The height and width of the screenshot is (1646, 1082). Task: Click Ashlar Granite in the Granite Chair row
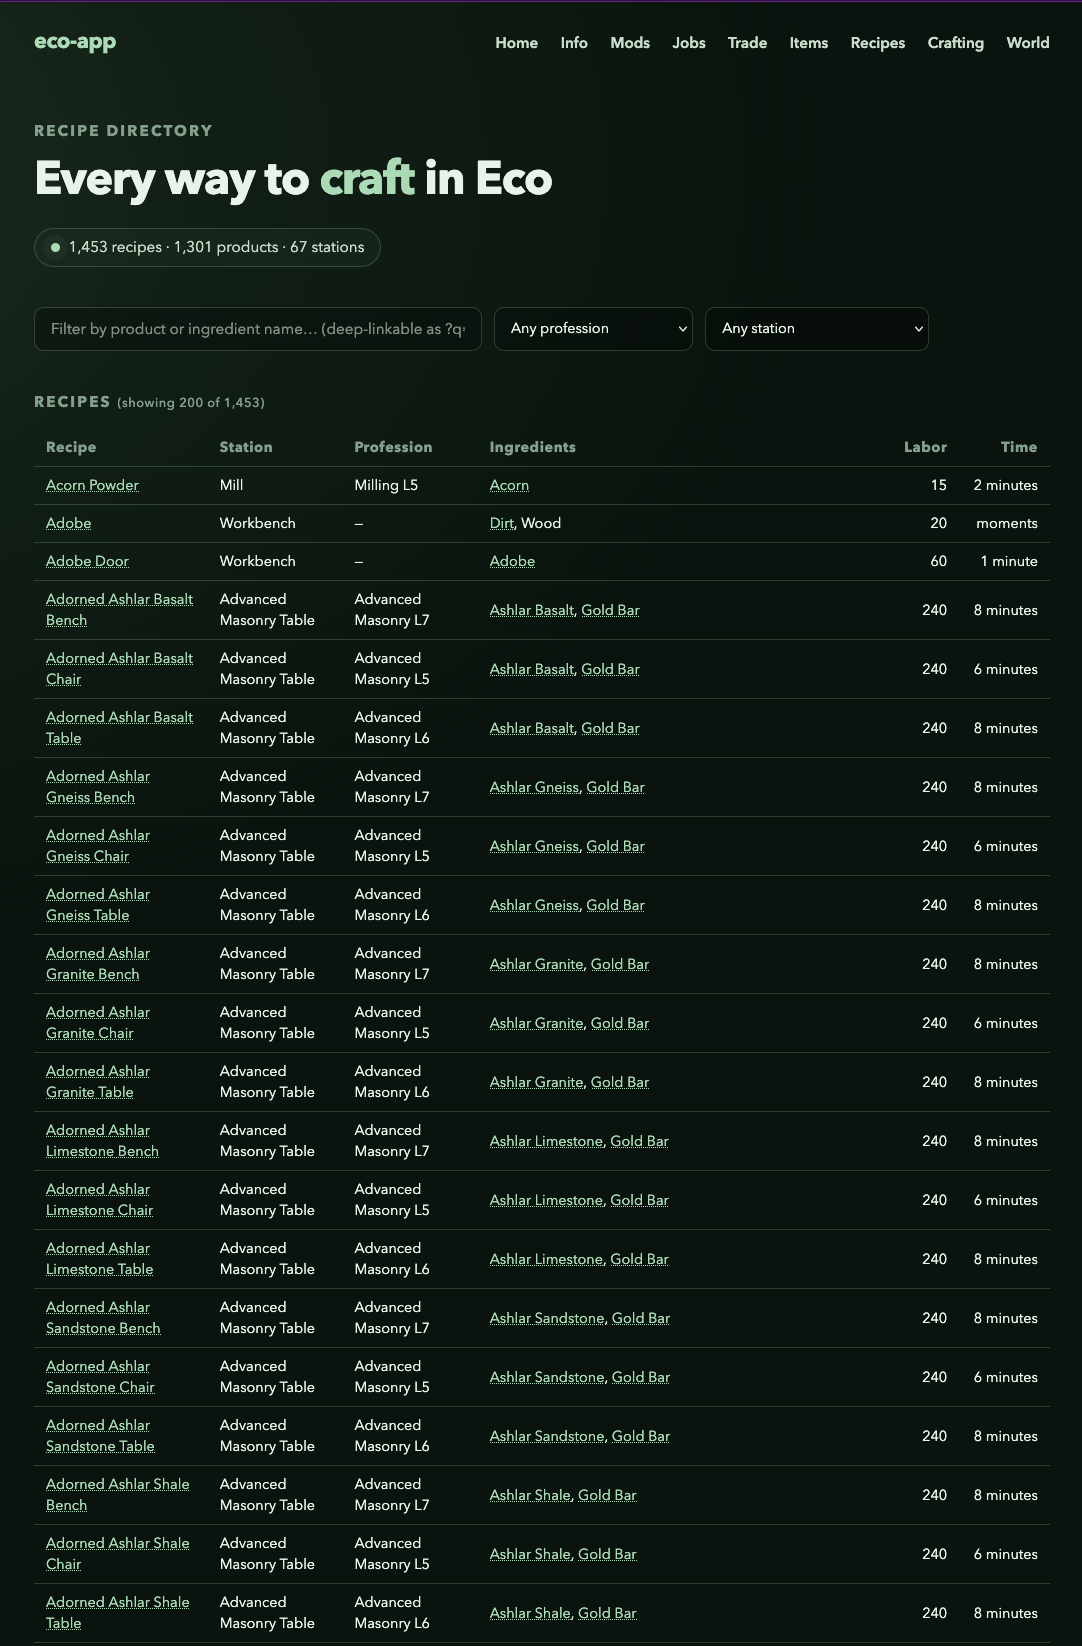(537, 1023)
